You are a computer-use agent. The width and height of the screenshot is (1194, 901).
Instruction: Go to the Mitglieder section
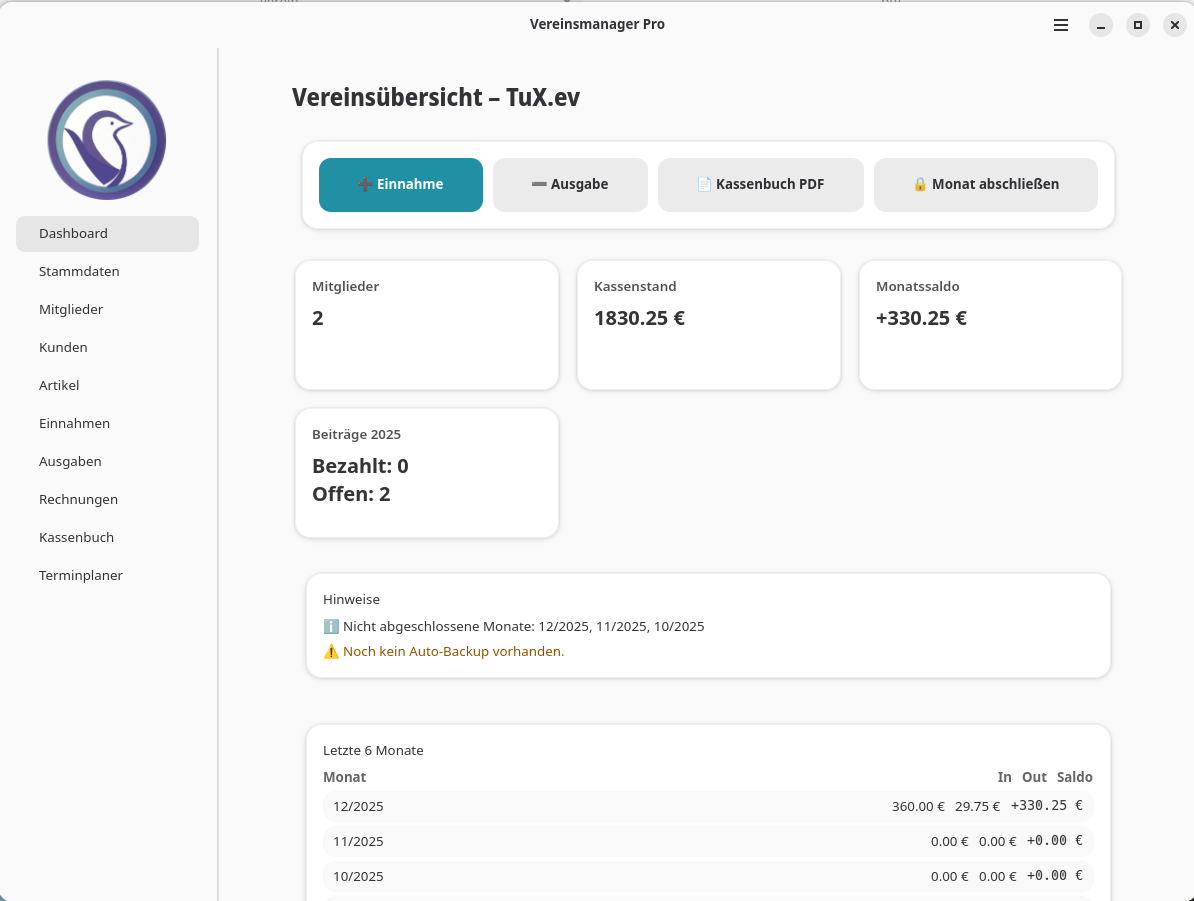pyautogui.click(x=71, y=310)
